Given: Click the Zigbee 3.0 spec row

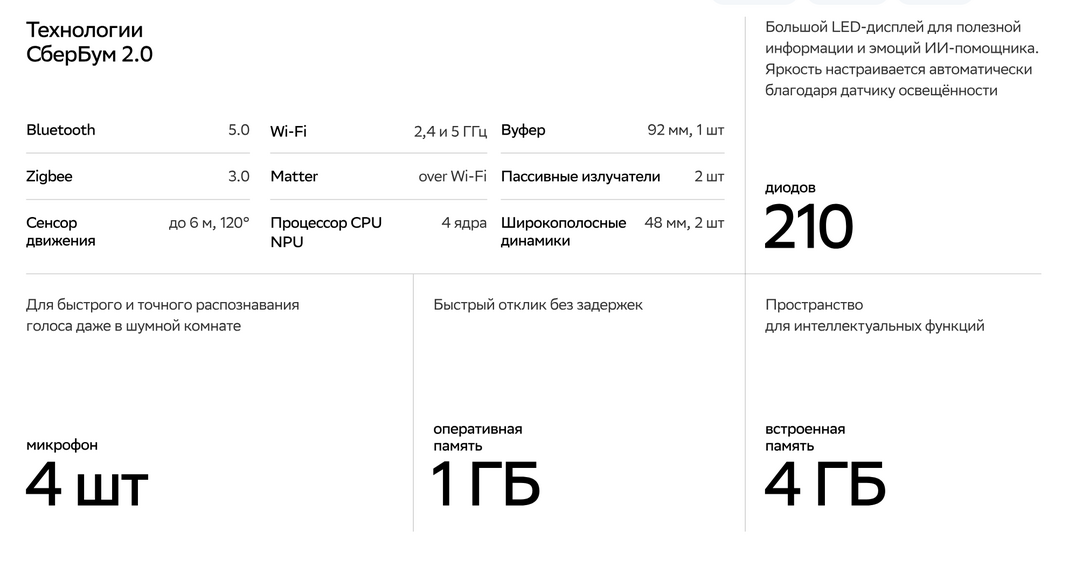Looking at the screenshot, I should pos(138,177).
